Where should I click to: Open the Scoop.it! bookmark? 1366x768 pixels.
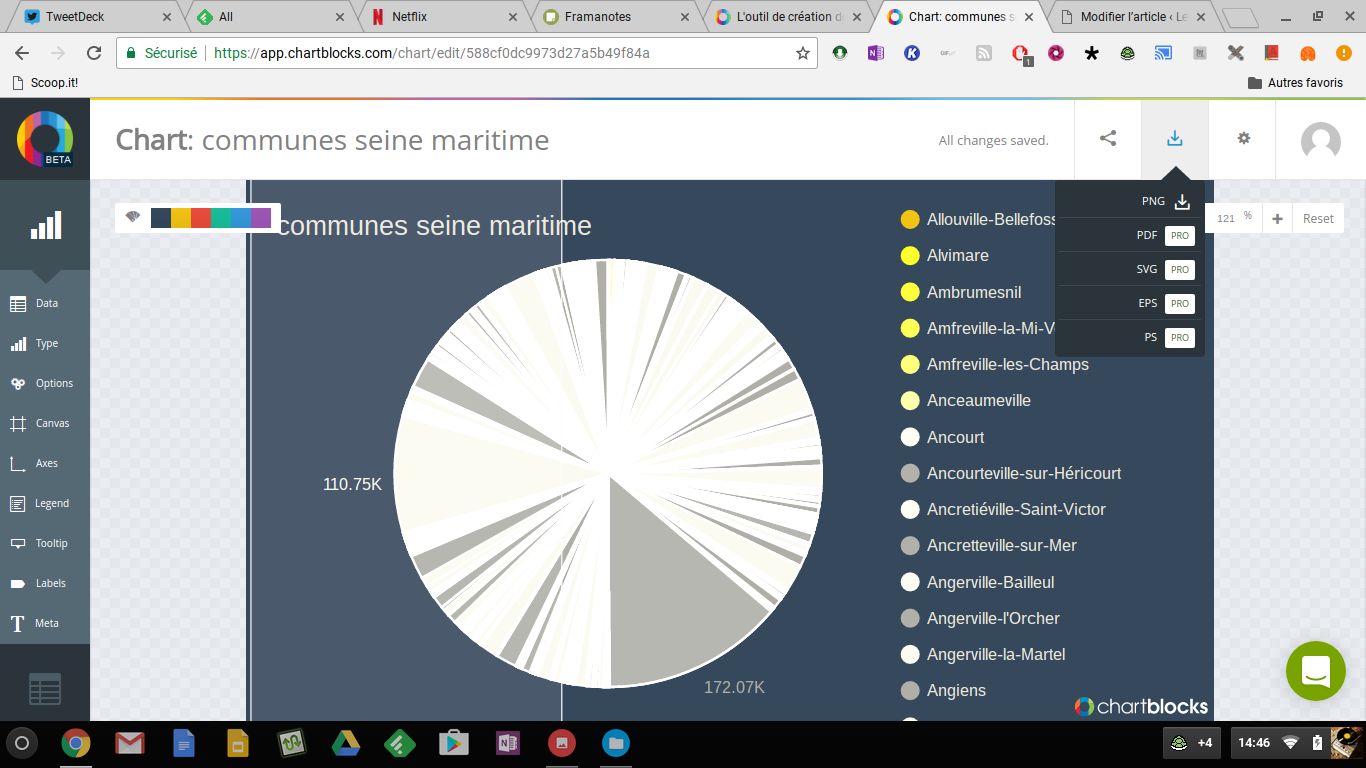[x=45, y=83]
